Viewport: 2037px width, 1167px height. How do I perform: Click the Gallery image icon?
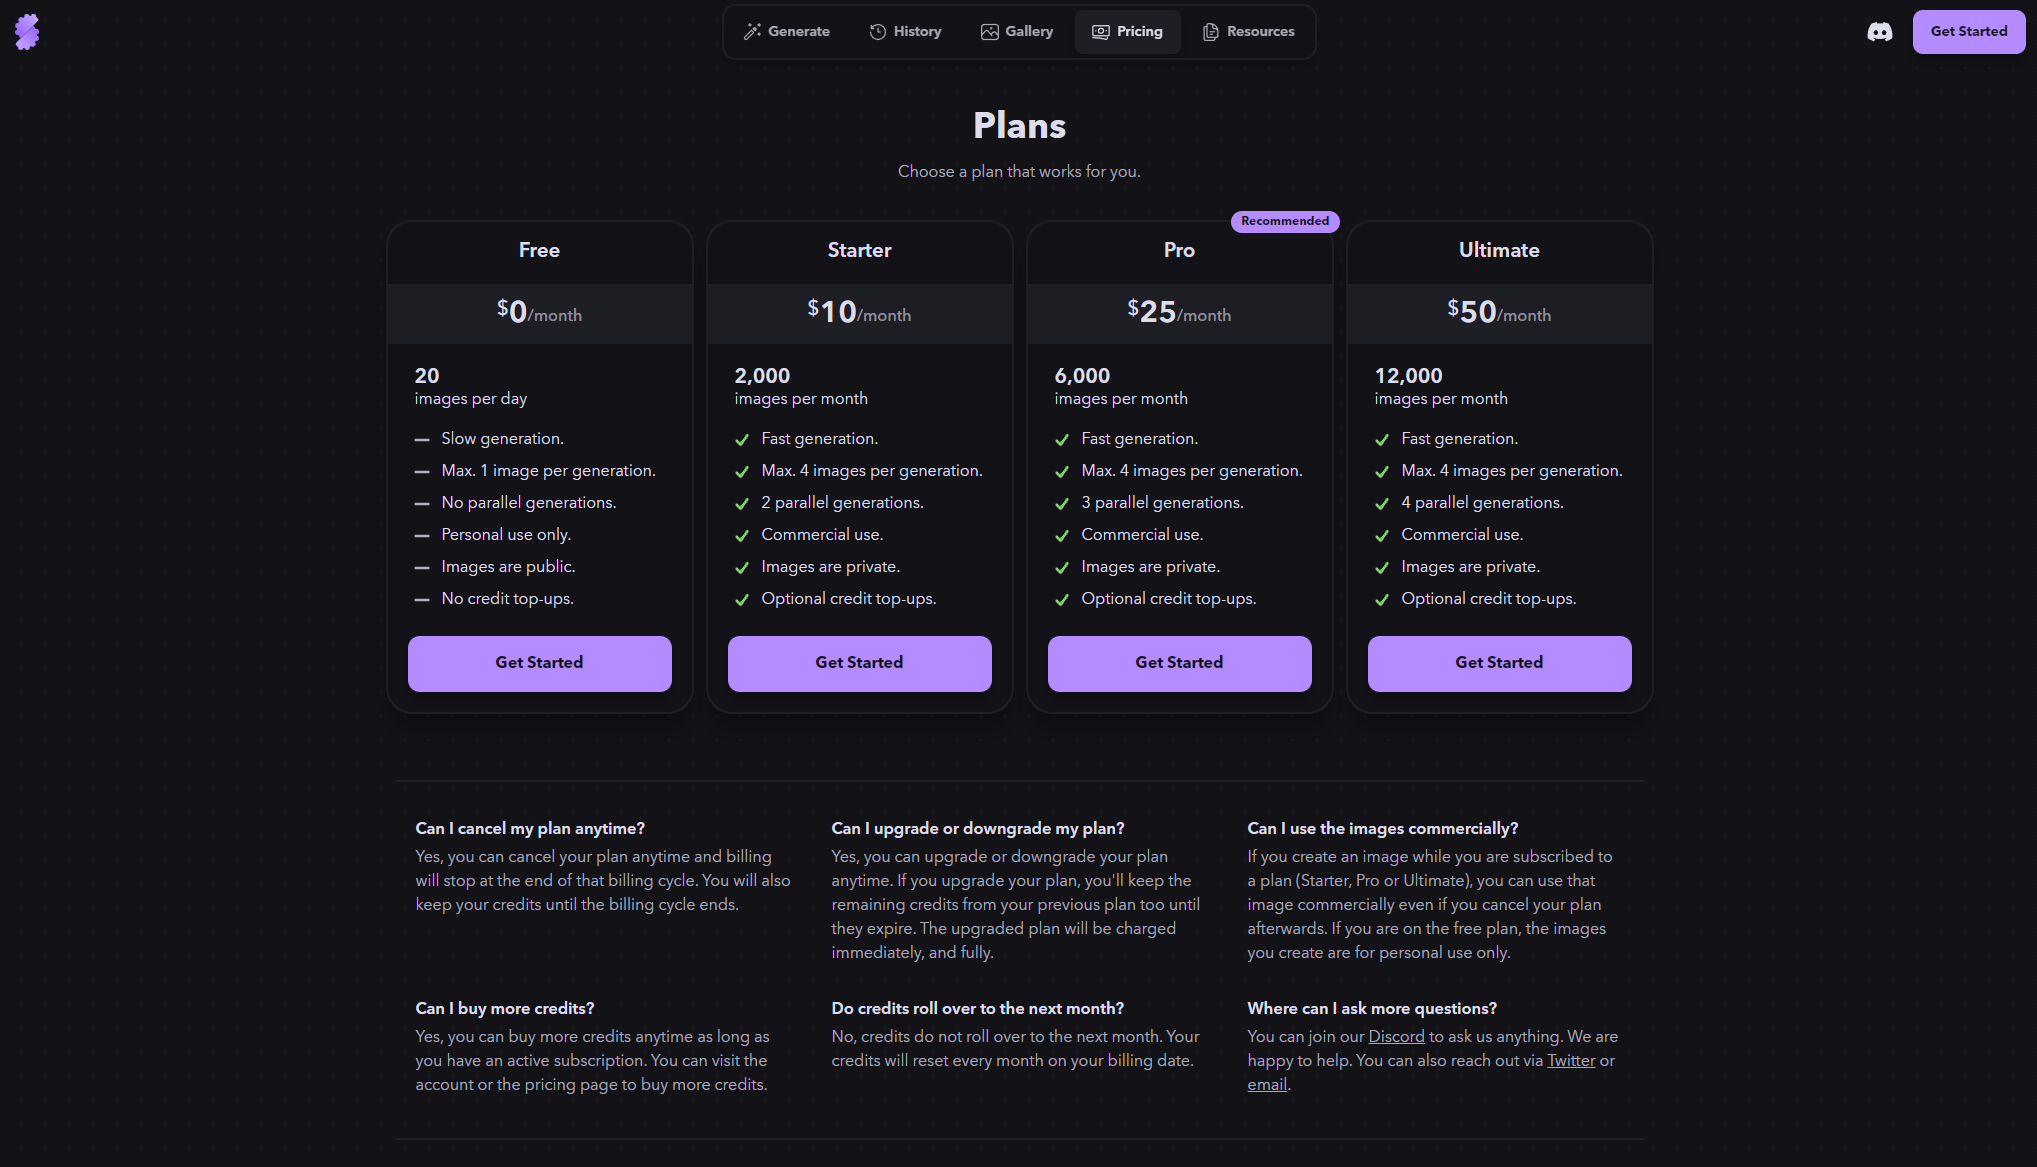click(x=989, y=32)
